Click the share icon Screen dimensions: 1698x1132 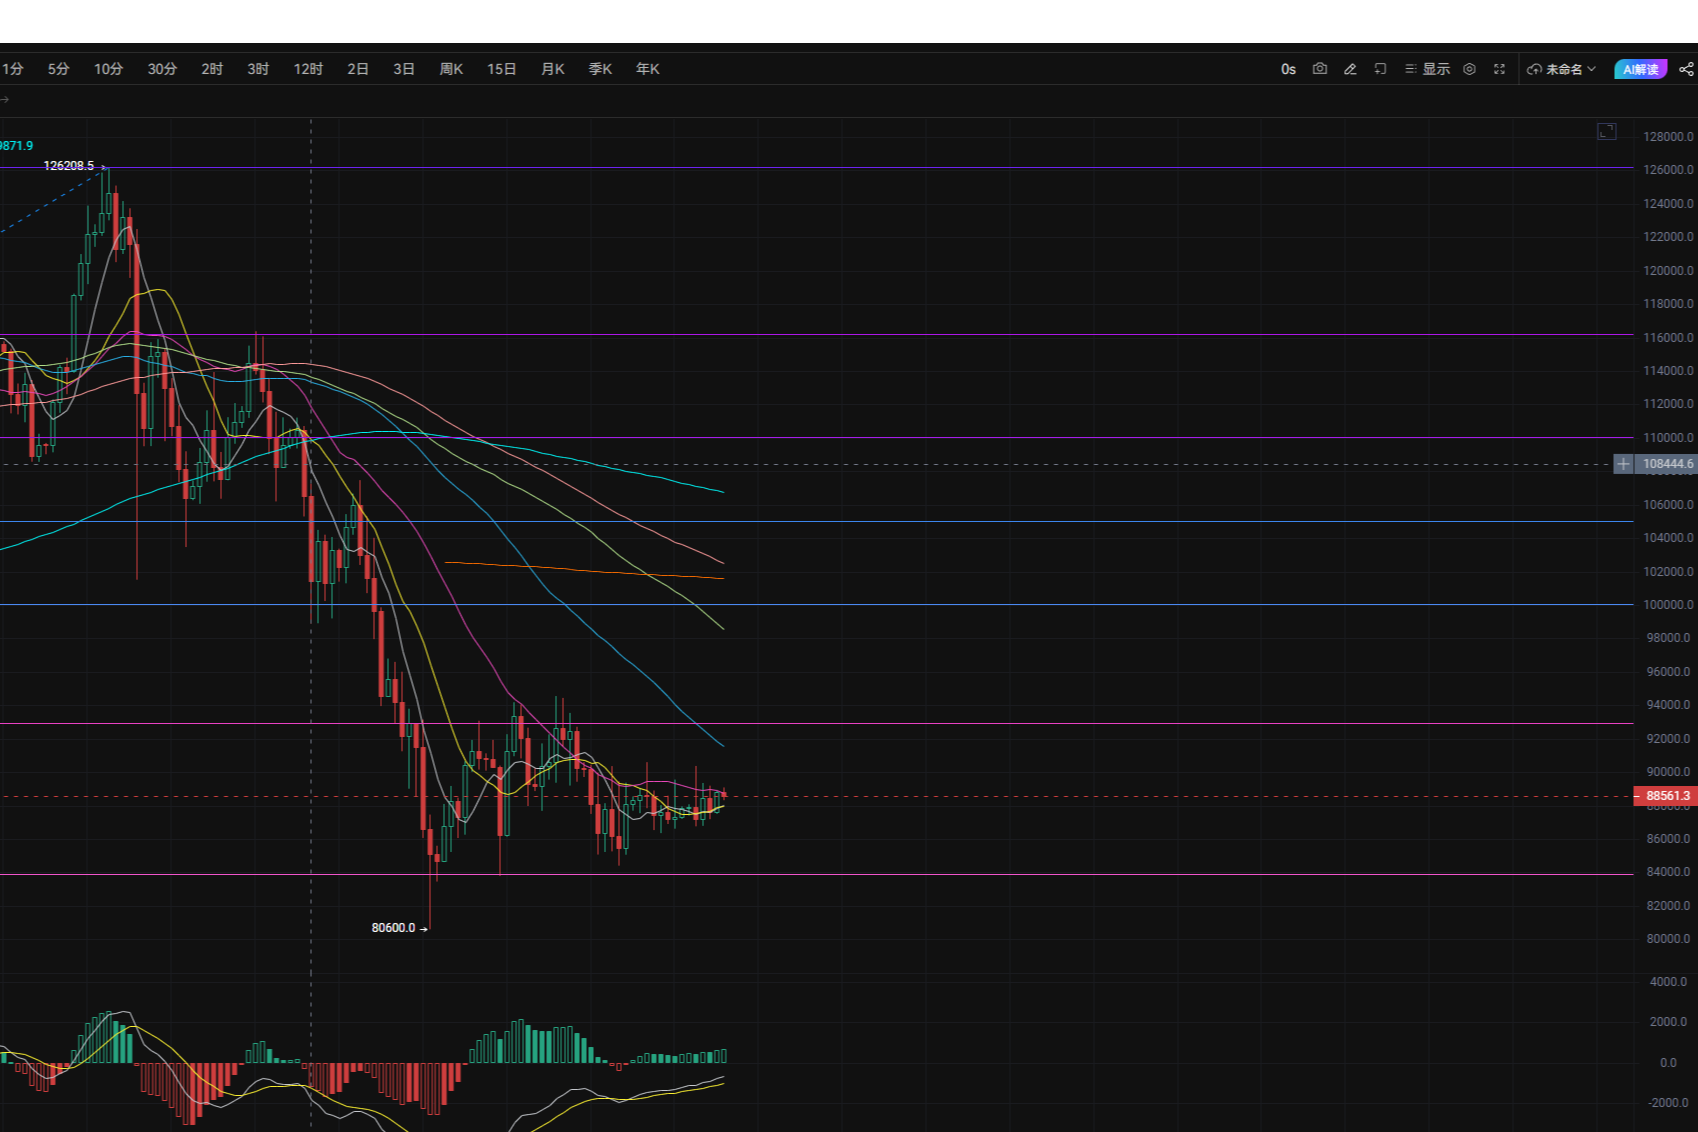pyautogui.click(x=1686, y=69)
